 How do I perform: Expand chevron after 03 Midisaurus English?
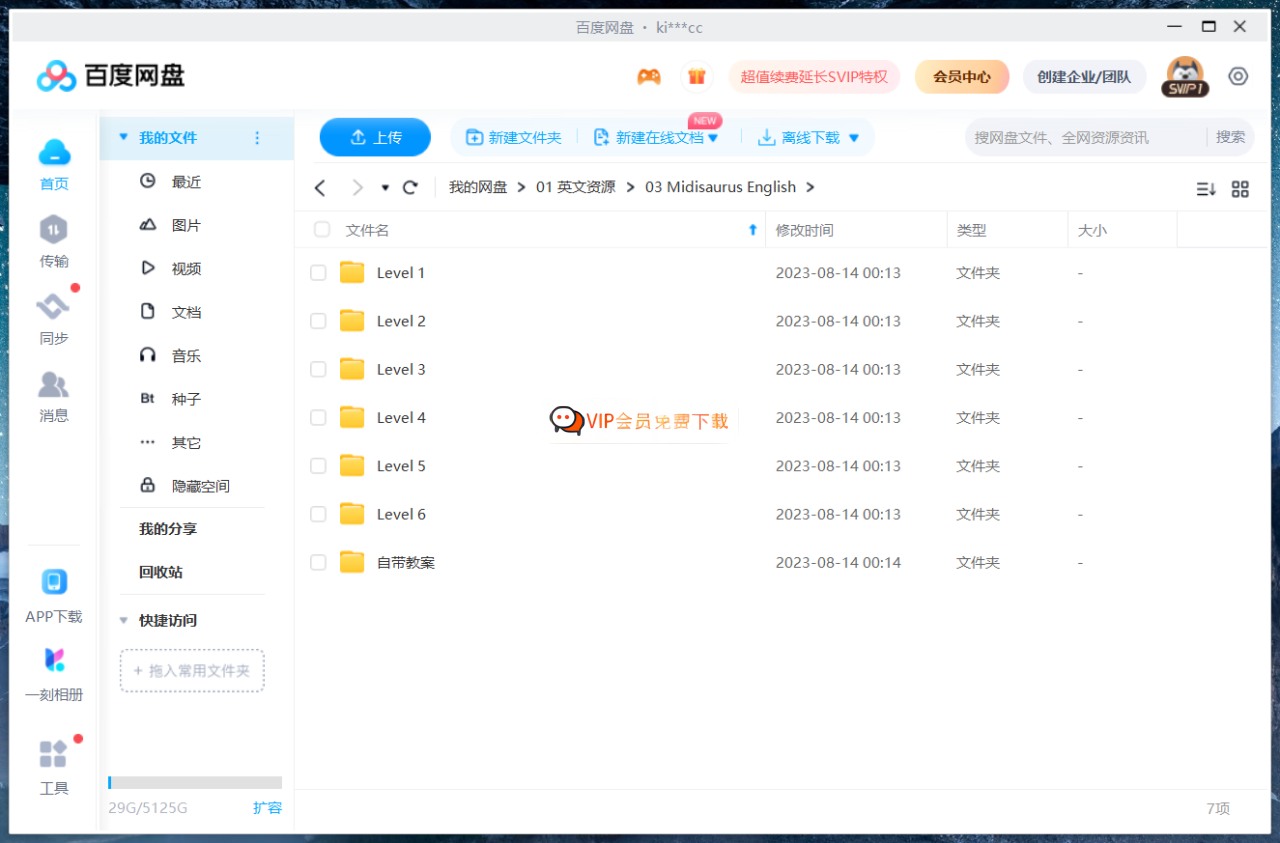click(810, 187)
